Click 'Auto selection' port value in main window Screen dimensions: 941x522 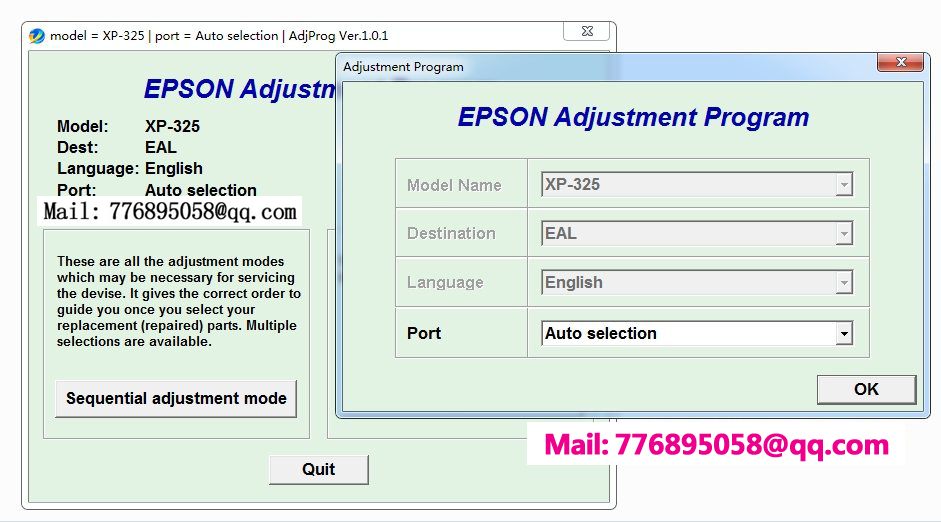pos(200,190)
